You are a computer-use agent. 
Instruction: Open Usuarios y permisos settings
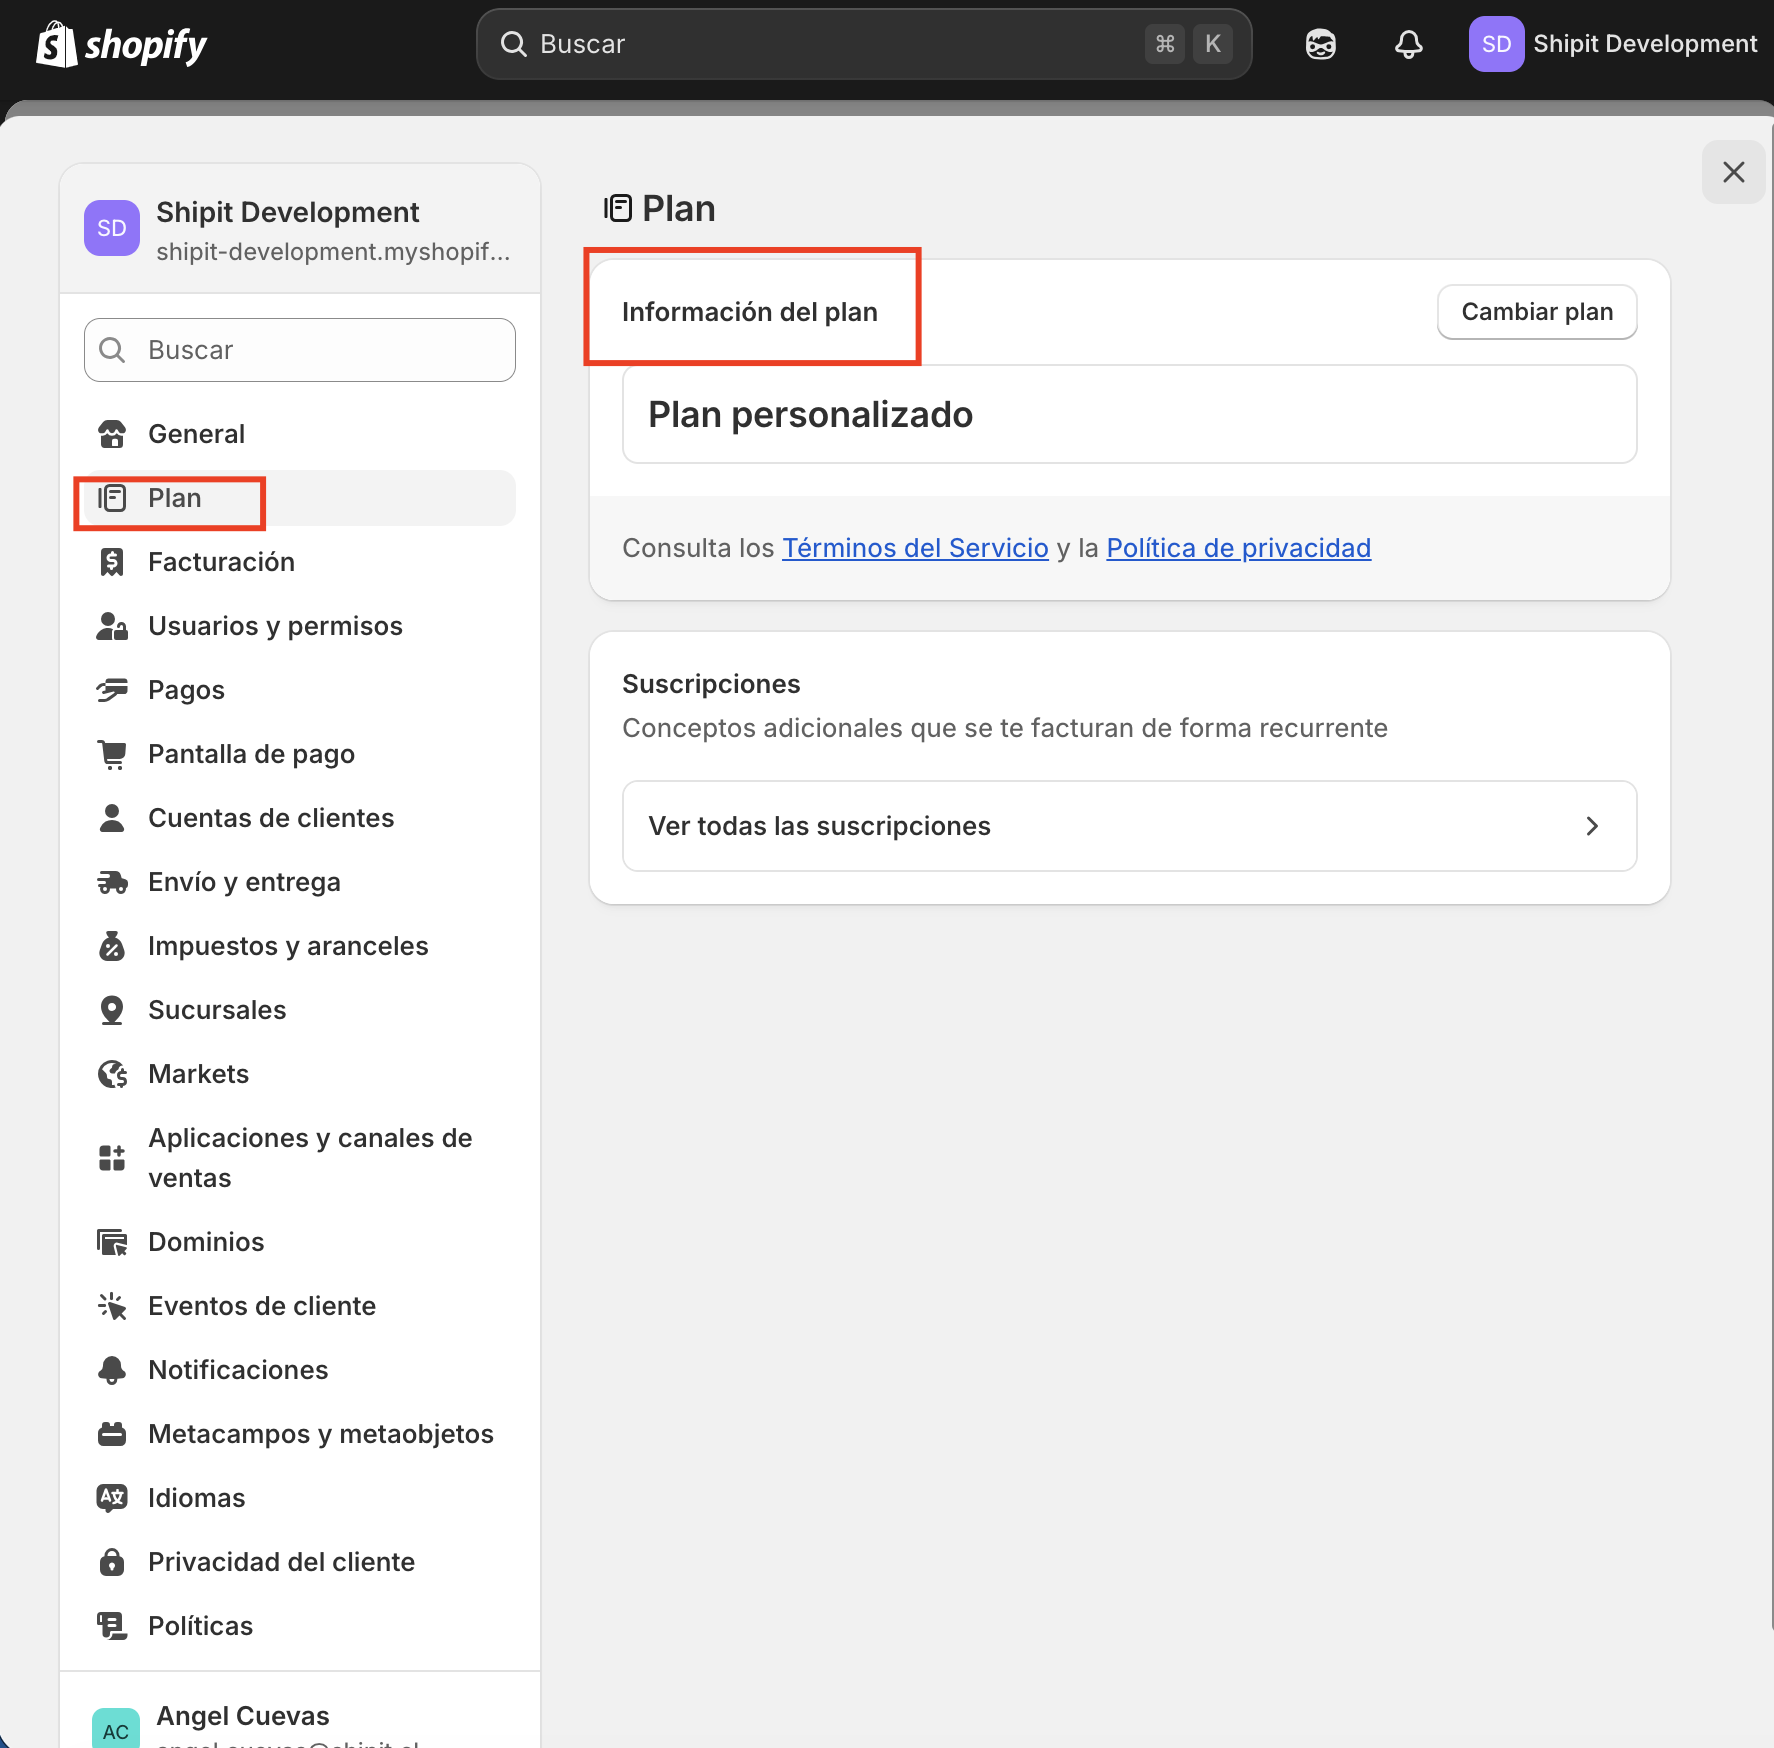click(275, 626)
